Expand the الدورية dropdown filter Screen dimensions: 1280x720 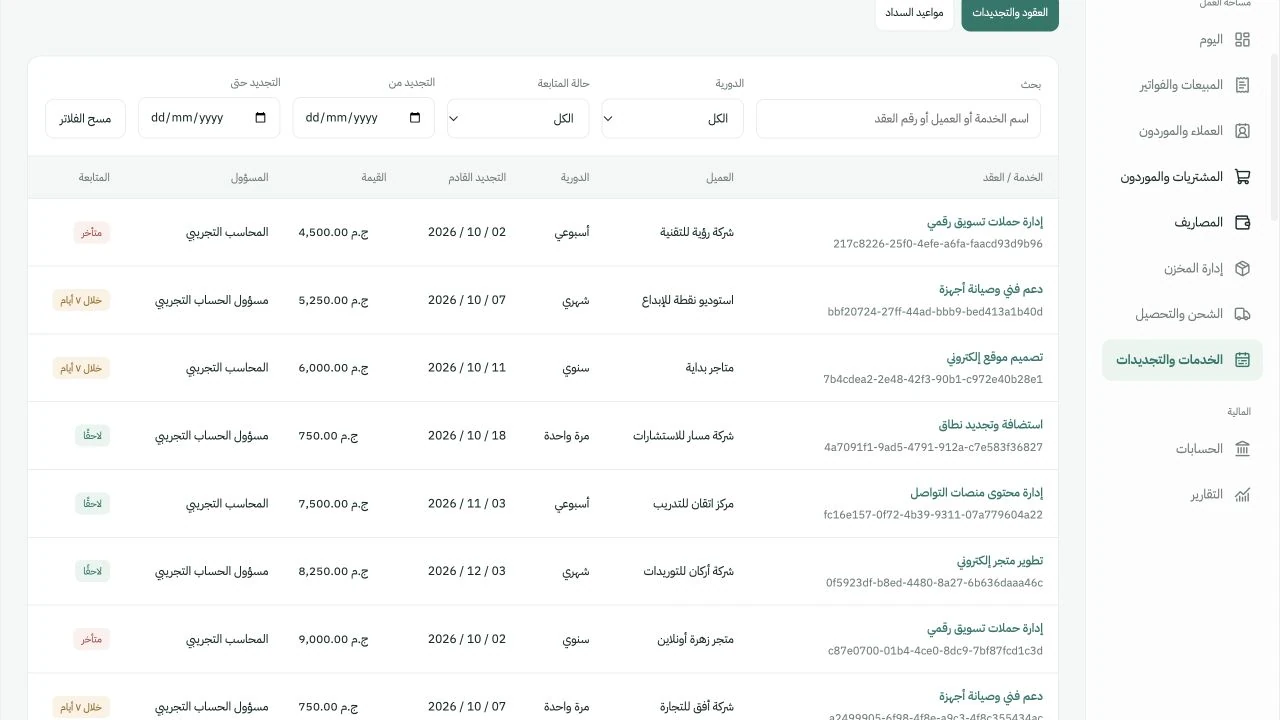pyautogui.click(x=672, y=118)
